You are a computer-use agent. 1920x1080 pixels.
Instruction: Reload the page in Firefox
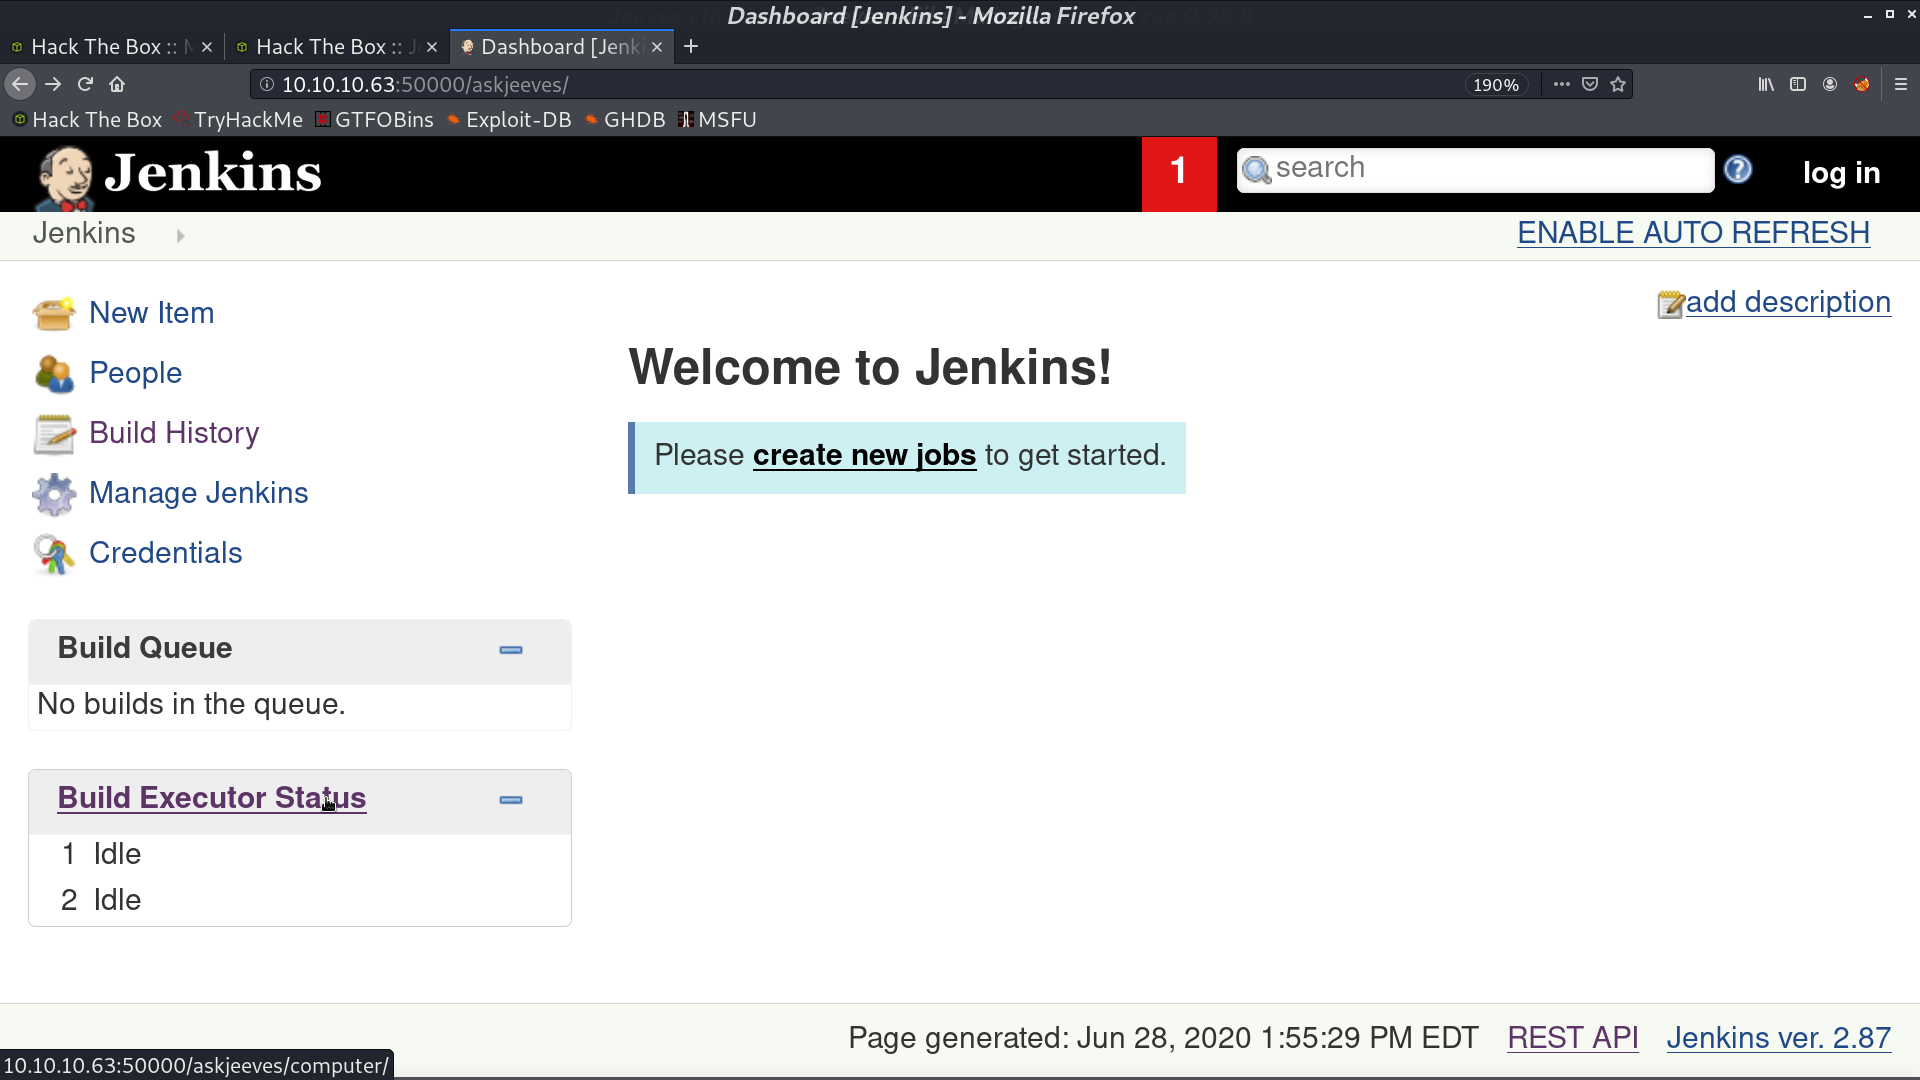click(x=86, y=85)
